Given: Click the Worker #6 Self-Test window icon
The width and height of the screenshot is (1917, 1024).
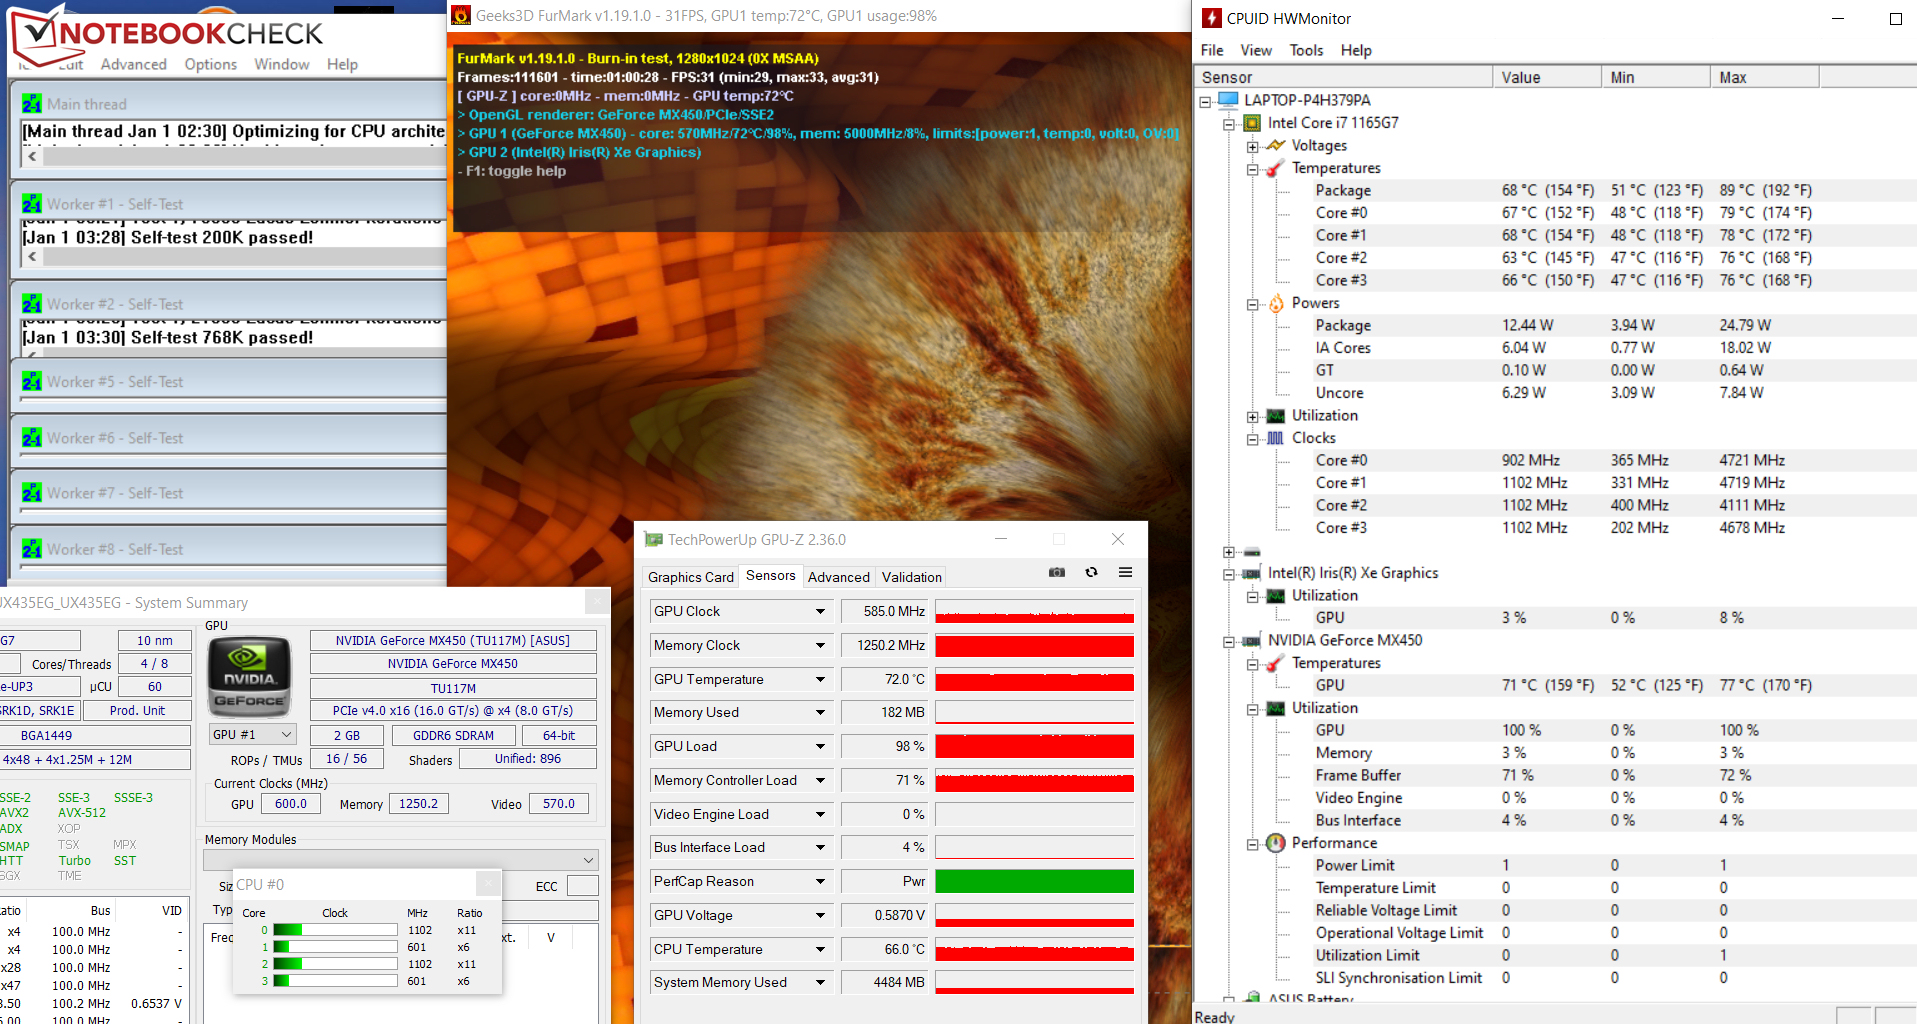Looking at the screenshot, I should click(32, 438).
